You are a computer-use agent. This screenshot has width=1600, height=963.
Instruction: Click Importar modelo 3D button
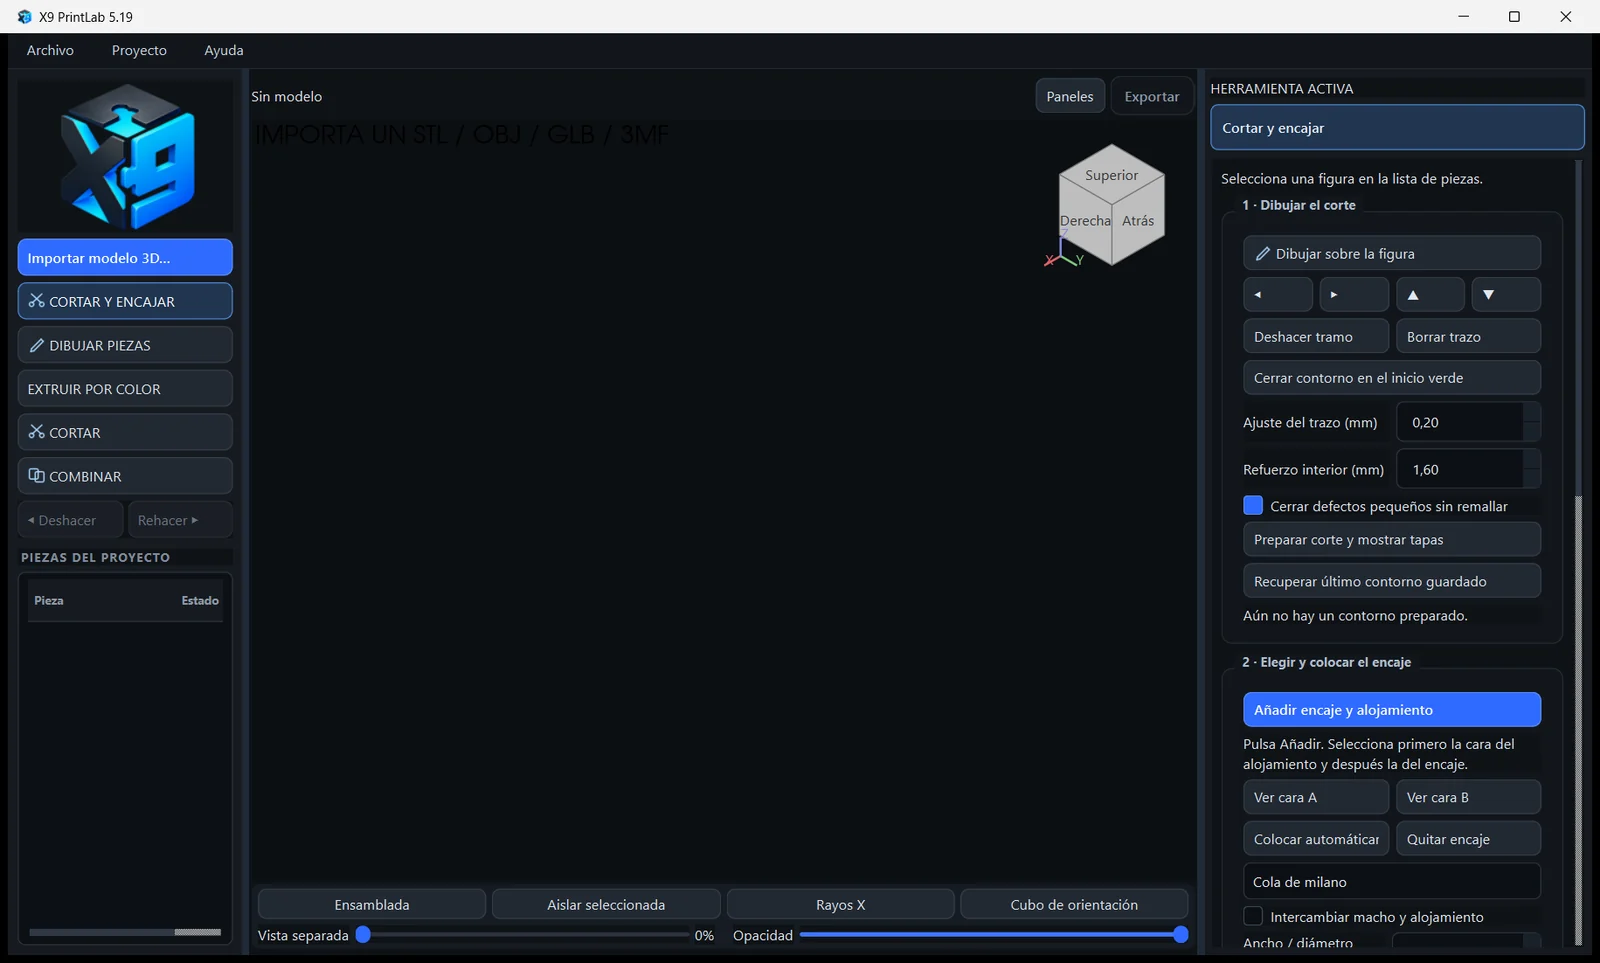pos(125,257)
